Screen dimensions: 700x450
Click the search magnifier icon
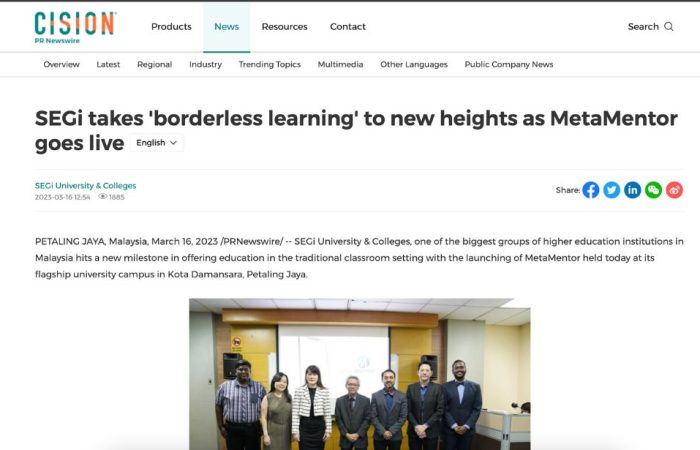tap(669, 27)
